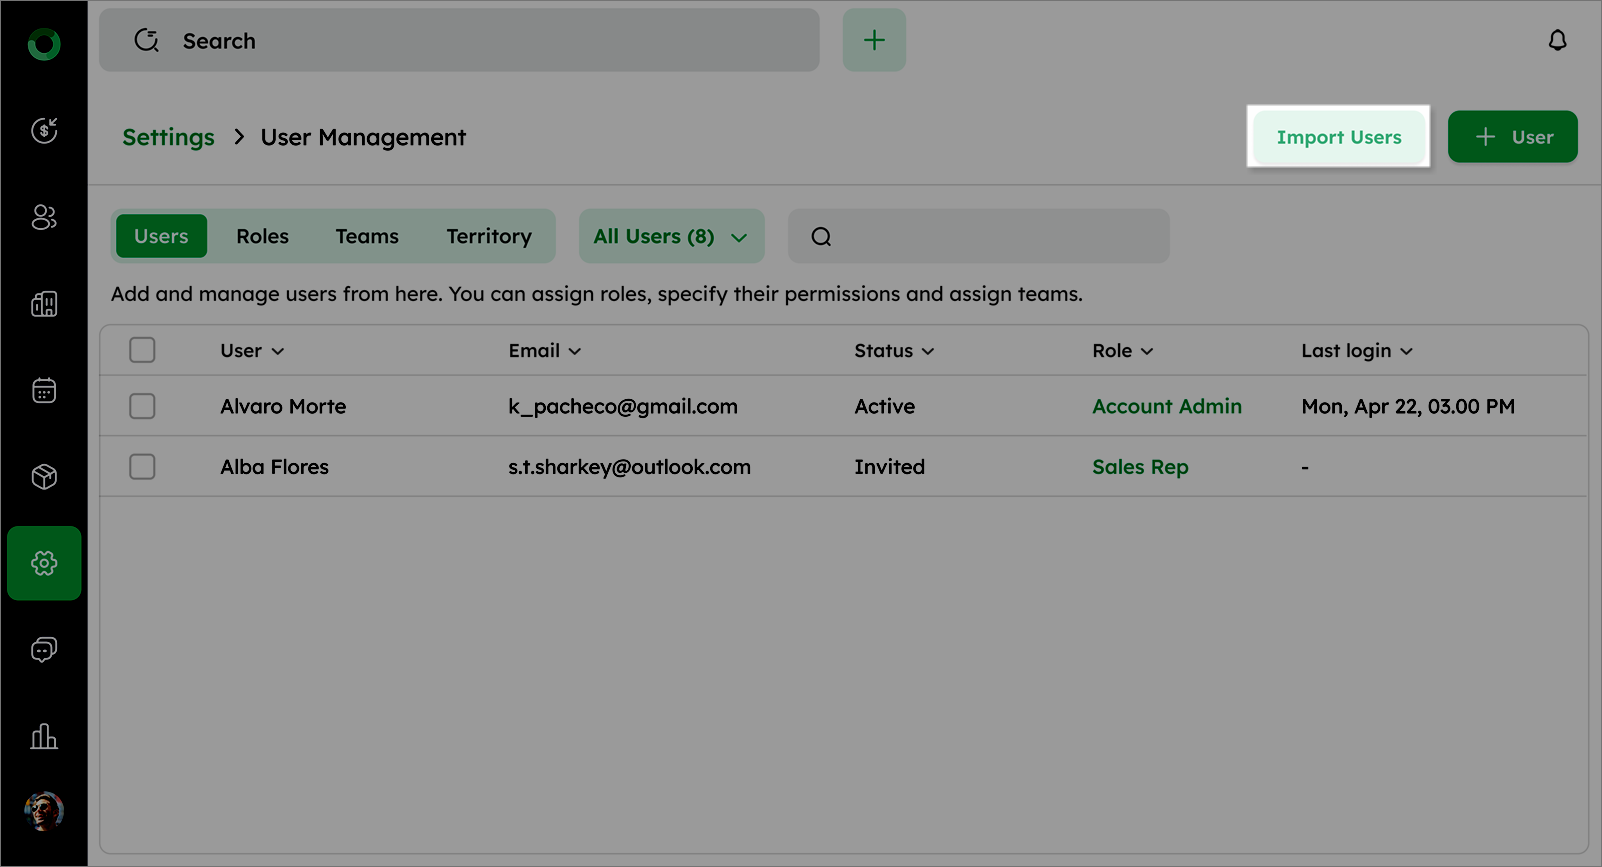
Task: Open the products box icon in sidebar
Action: [44, 477]
